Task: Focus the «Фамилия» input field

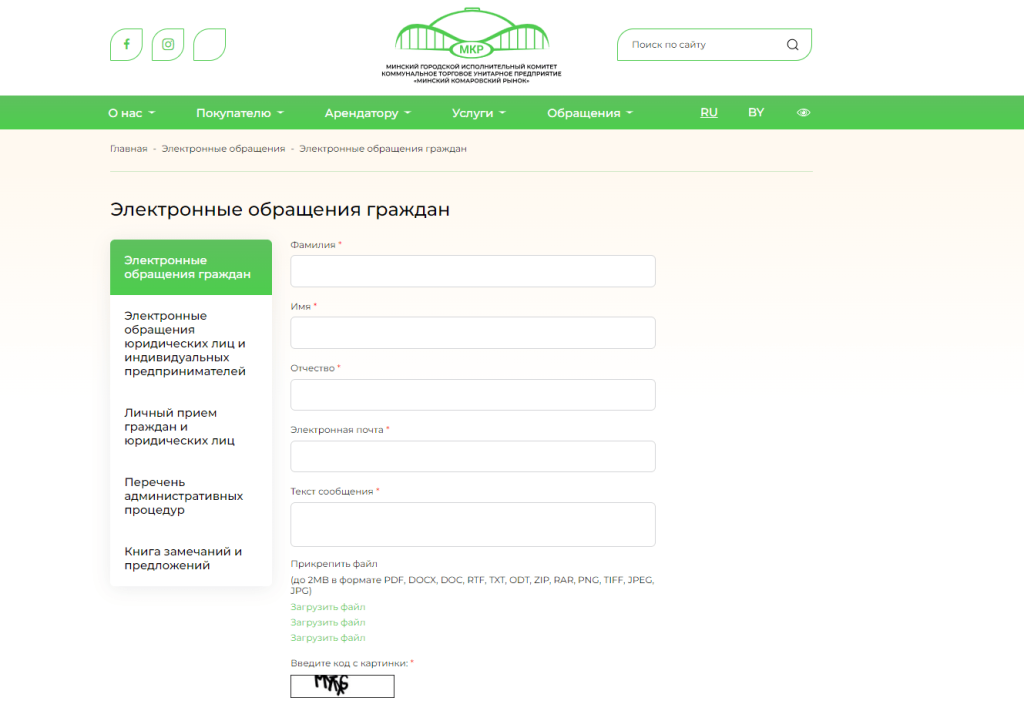Action: point(472,271)
